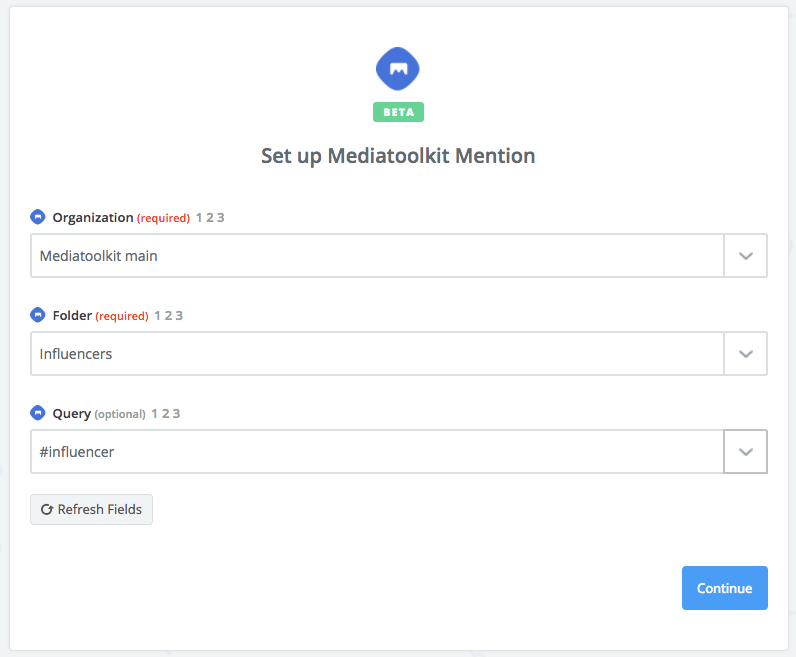The height and width of the screenshot is (657, 796).
Task: Click the 1 2 3 hint next to Query
Action: click(x=166, y=414)
